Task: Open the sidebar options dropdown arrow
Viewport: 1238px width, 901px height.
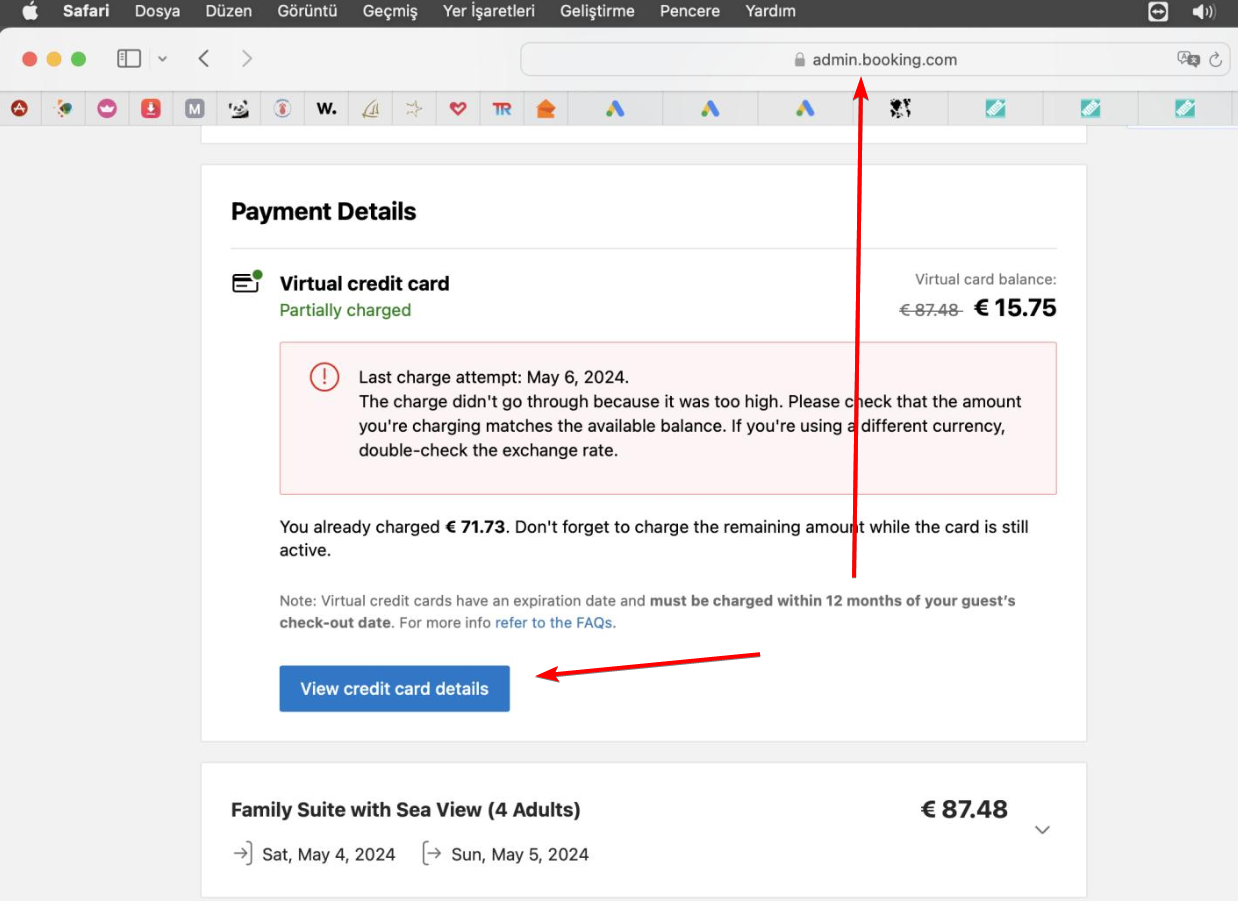Action: [162, 59]
